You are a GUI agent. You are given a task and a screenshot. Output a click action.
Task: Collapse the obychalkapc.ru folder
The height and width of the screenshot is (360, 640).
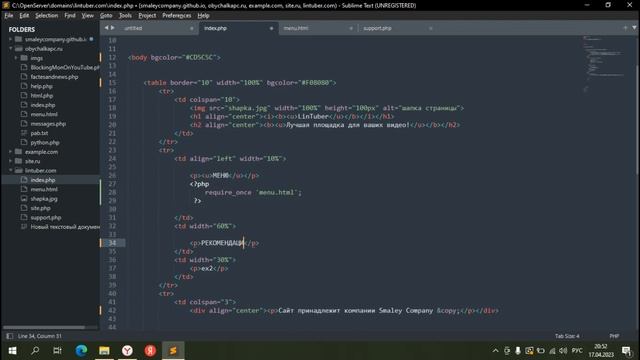[x=11, y=49]
